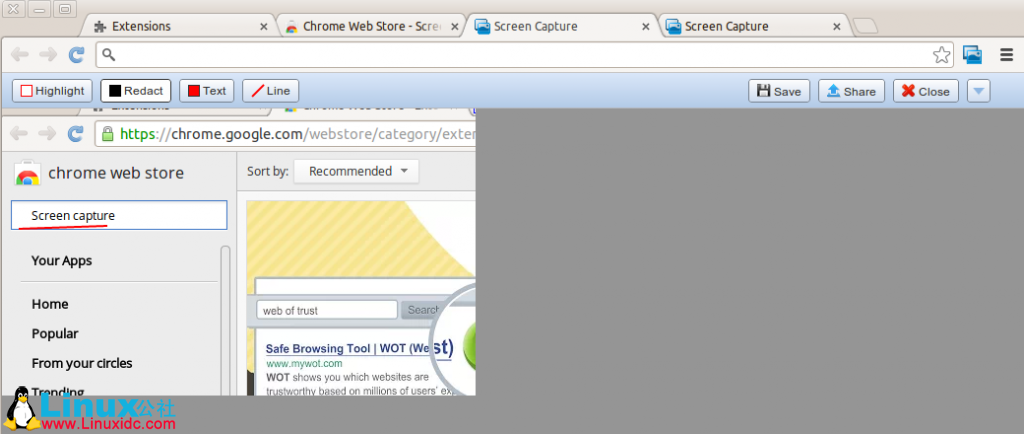Open the Chrome hamburger menu
The width and height of the screenshot is (1024, 434).
pos(1006,55)
